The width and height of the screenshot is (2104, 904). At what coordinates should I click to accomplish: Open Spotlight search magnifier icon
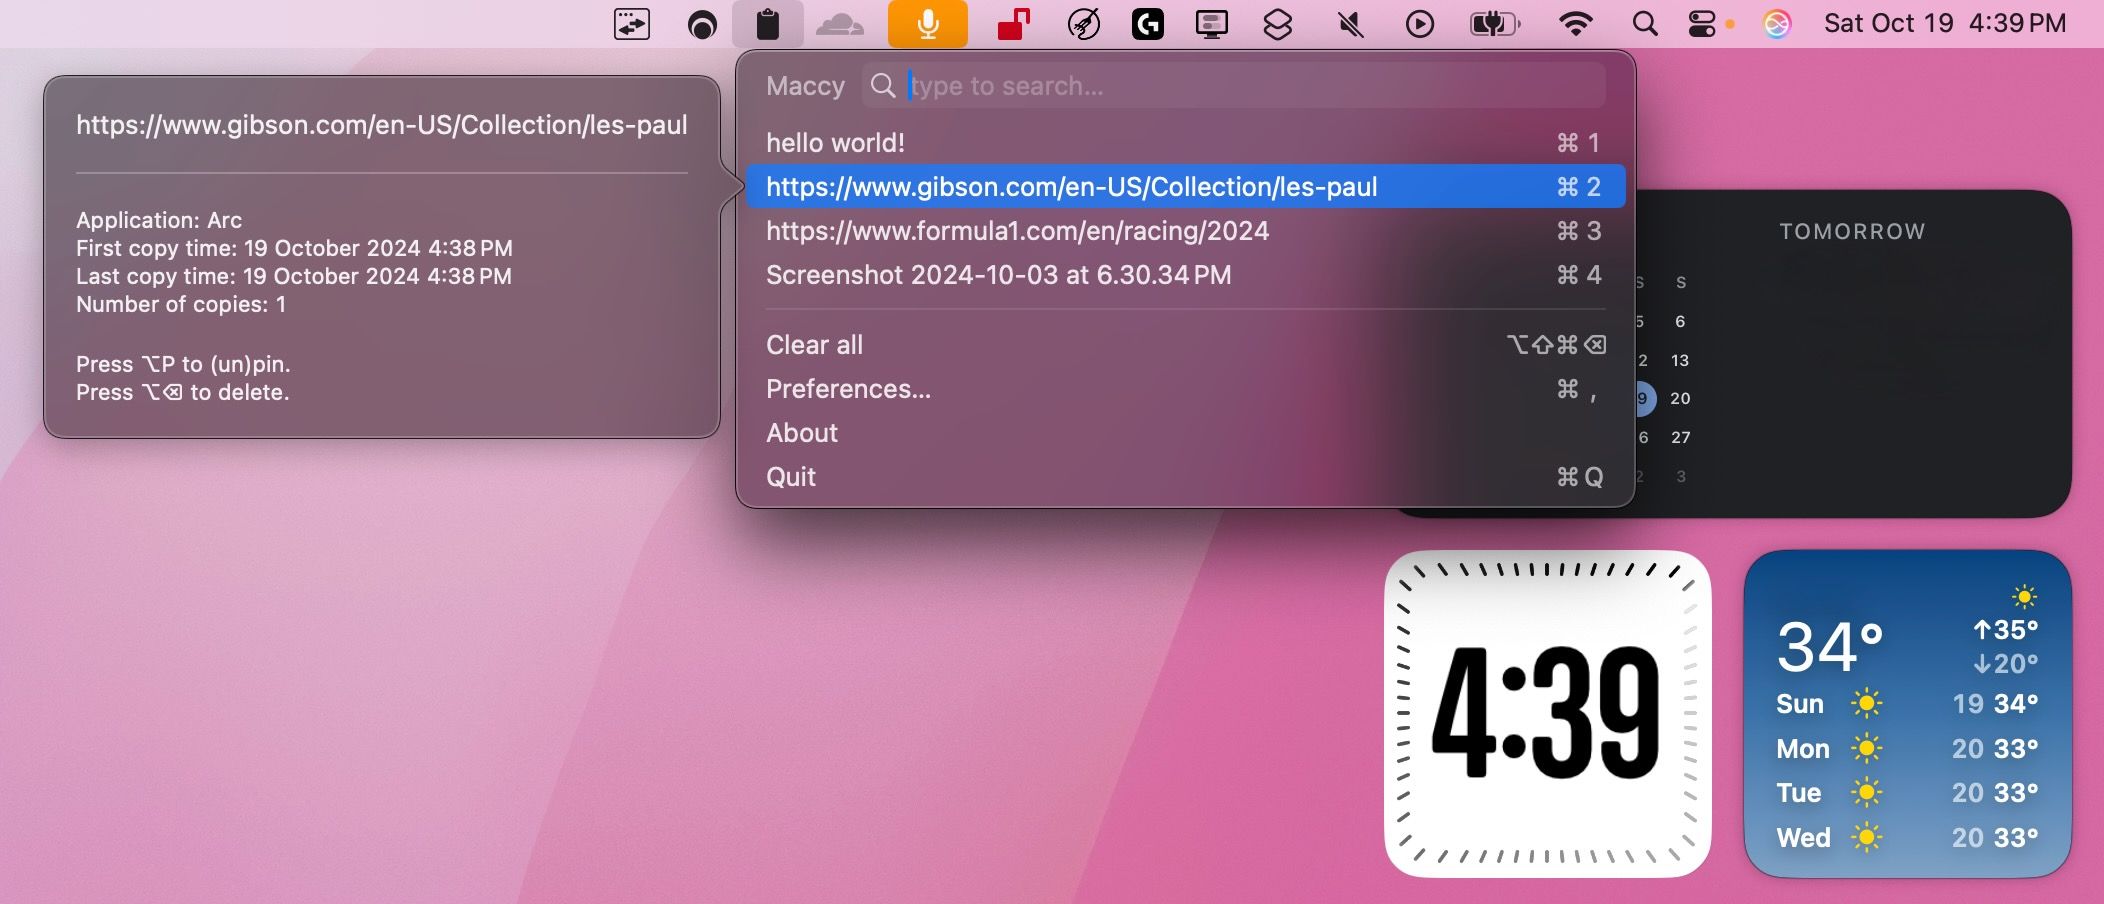[x=1644, y=24]
